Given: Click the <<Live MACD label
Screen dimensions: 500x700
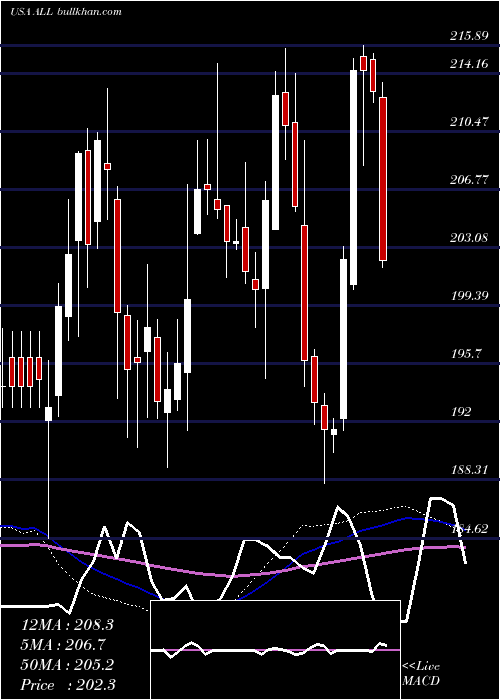Looking at the screenshot, I should pyautogui.click(x=421, y=674).
